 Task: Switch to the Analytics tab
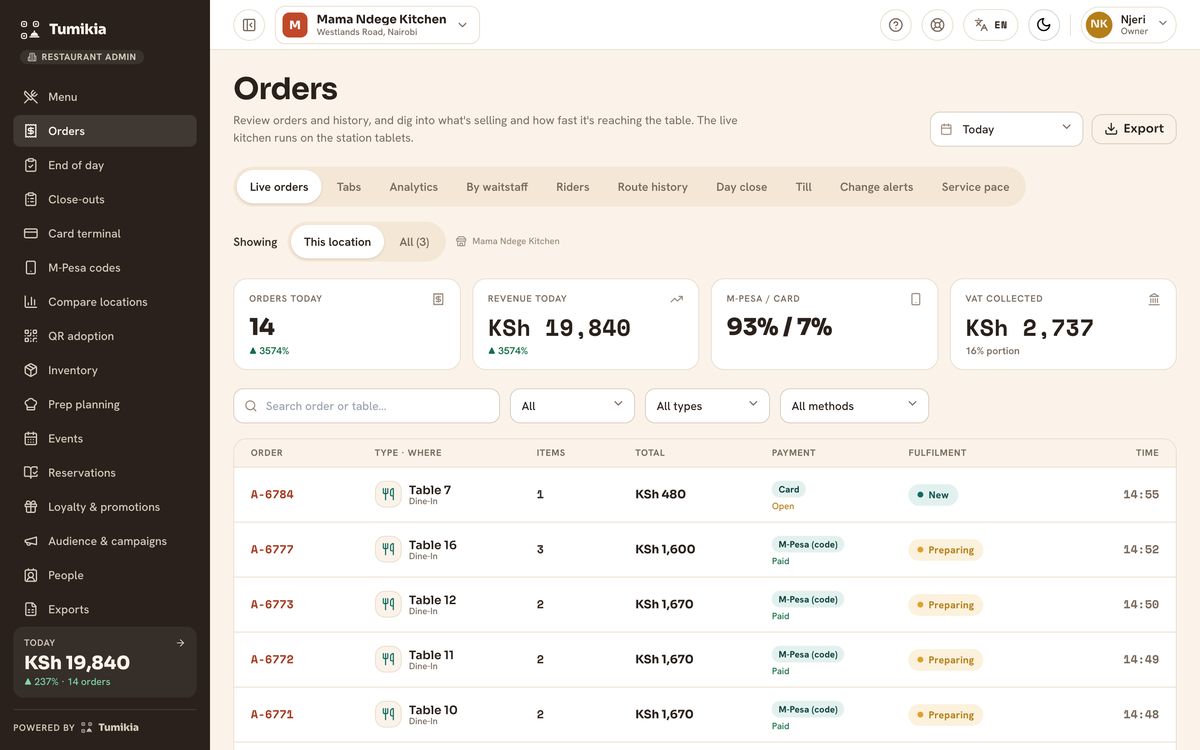click(414, 187)
